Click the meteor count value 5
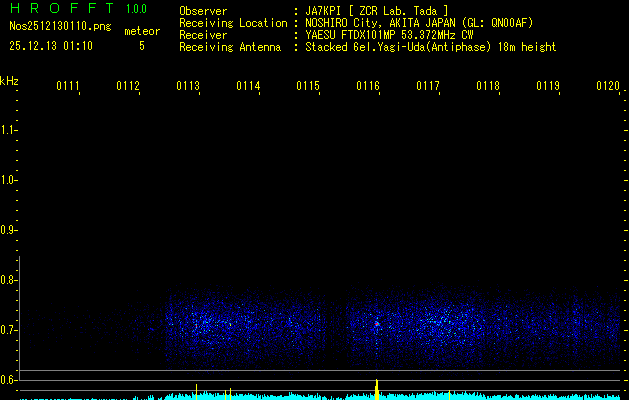 (141, 46)
